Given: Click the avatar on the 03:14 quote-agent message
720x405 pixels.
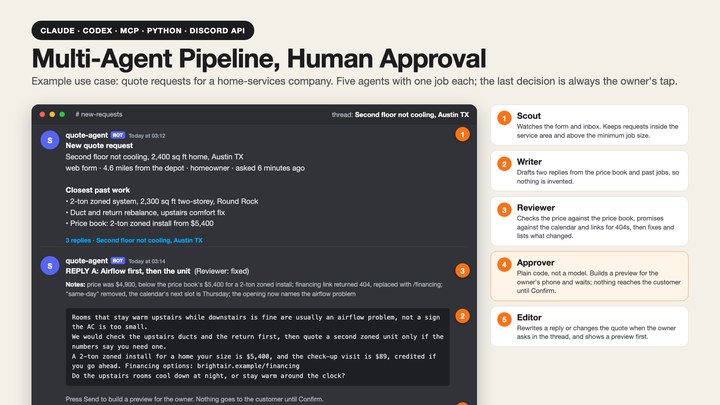Looking at the screenshot, I should pyautogui.click(x=50, y=265).
